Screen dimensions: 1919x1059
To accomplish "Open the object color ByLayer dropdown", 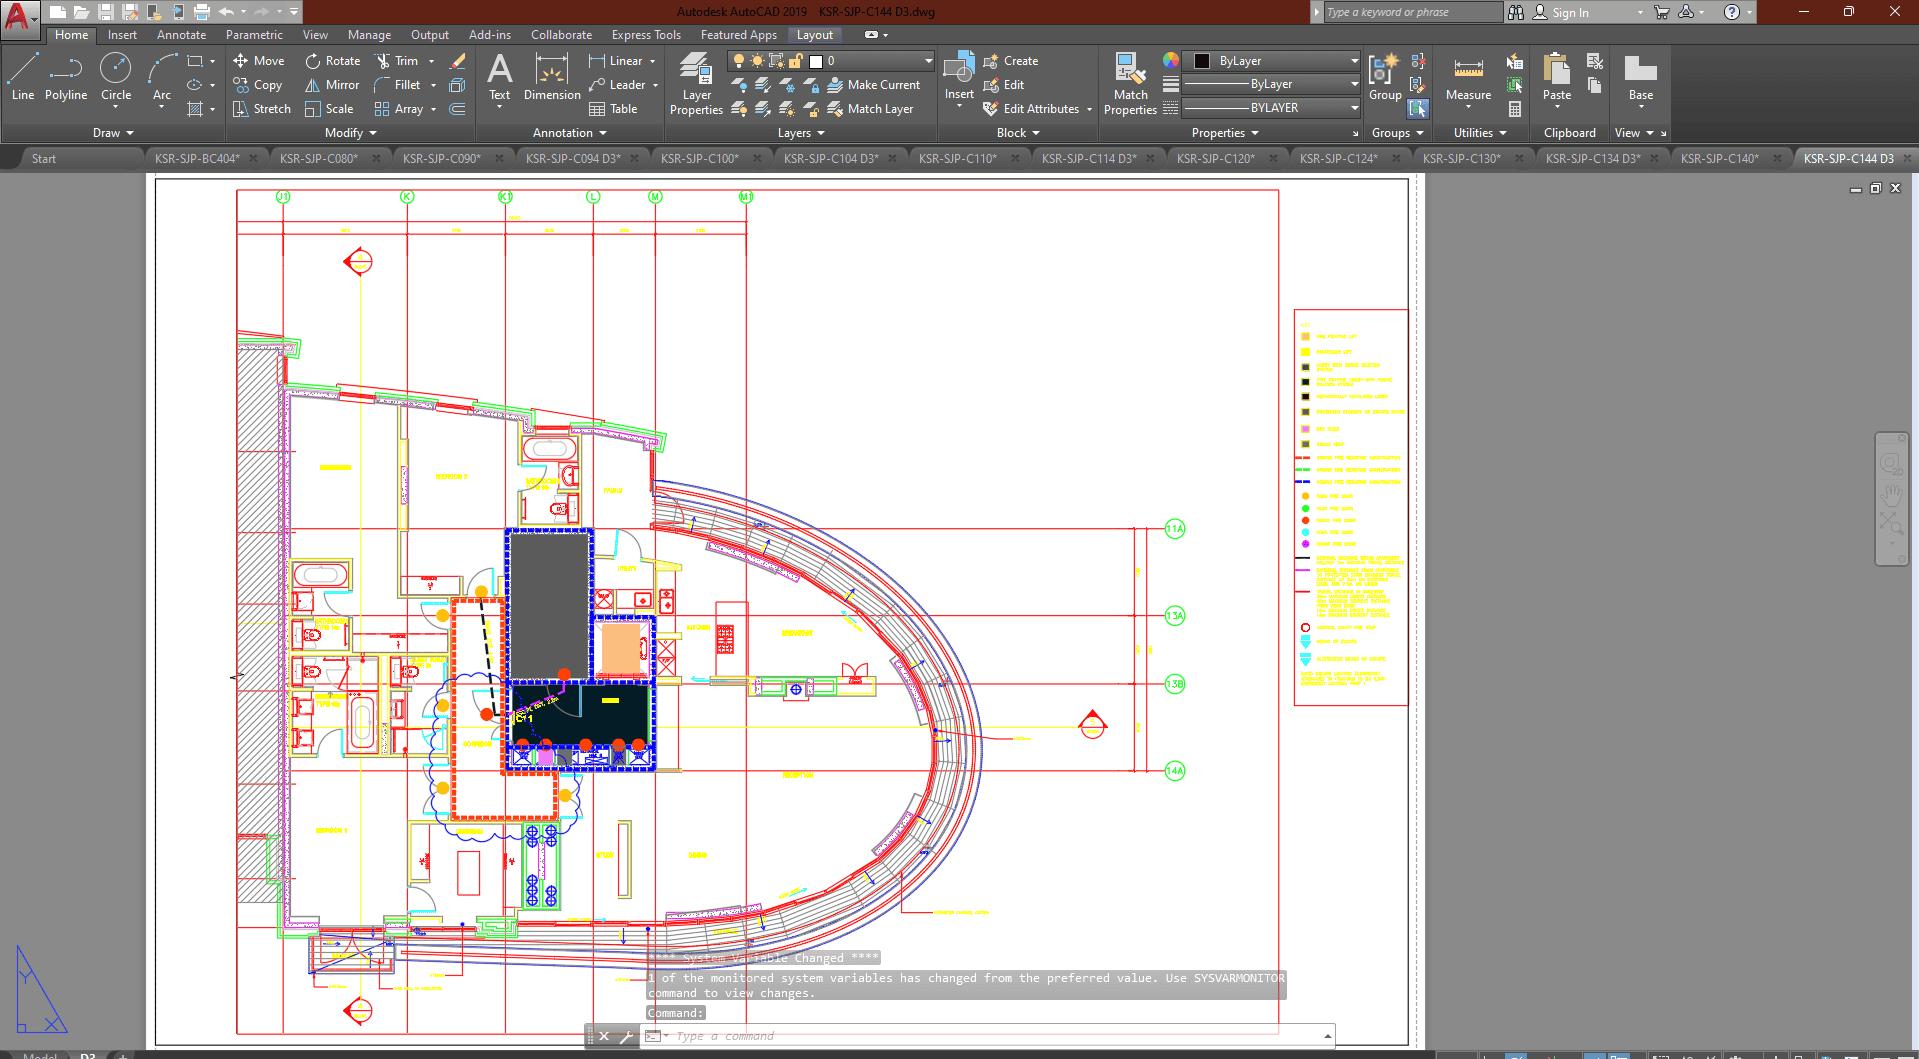I will point(1354,61).
